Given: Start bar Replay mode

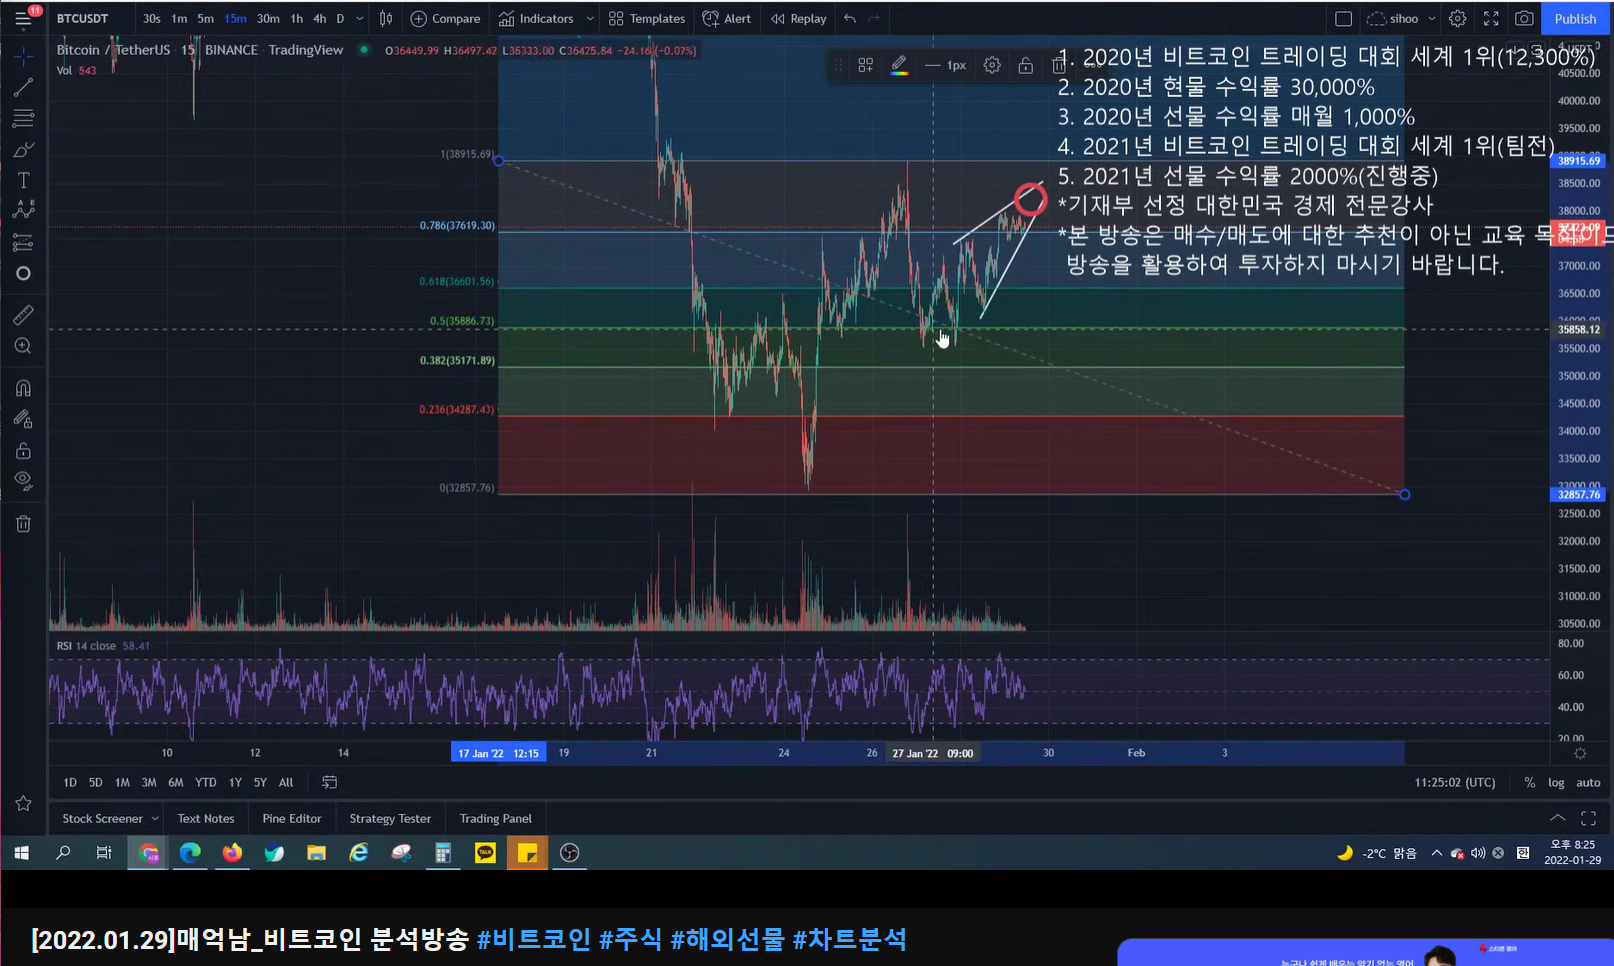Looking at the screenshot, I should [798, 18].
